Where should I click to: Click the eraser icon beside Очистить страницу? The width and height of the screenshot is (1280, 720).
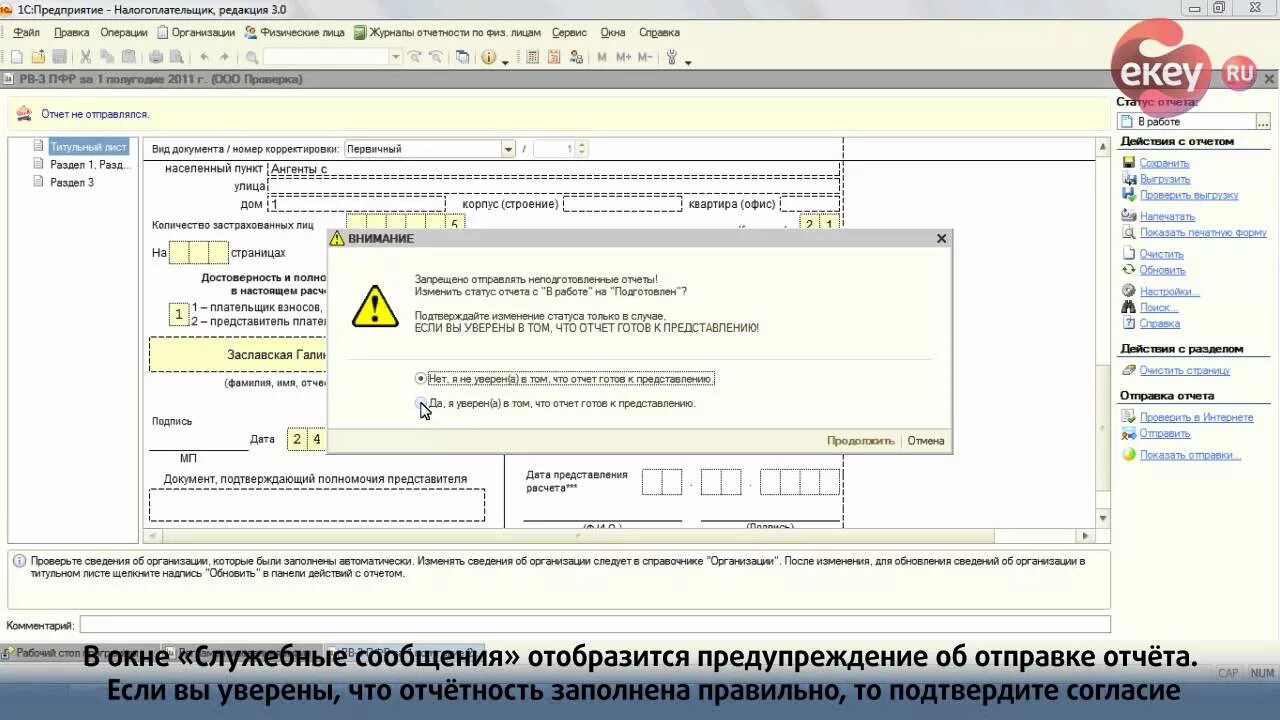[1129, 370]
